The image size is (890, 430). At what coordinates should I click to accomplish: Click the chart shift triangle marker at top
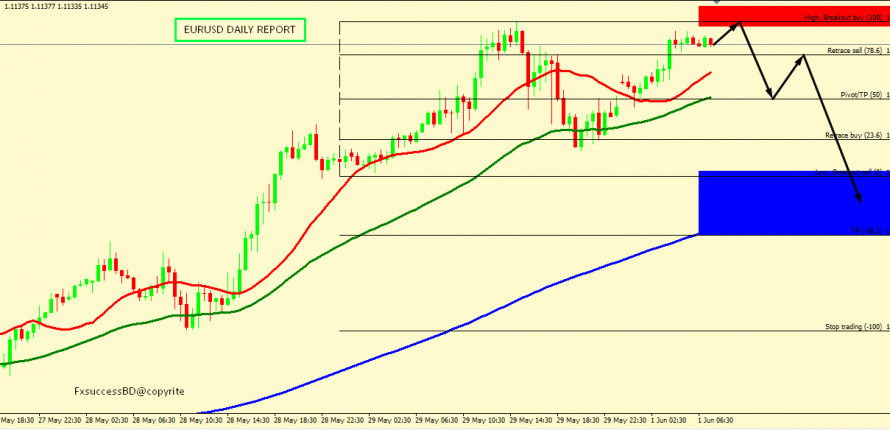(714, 3)
